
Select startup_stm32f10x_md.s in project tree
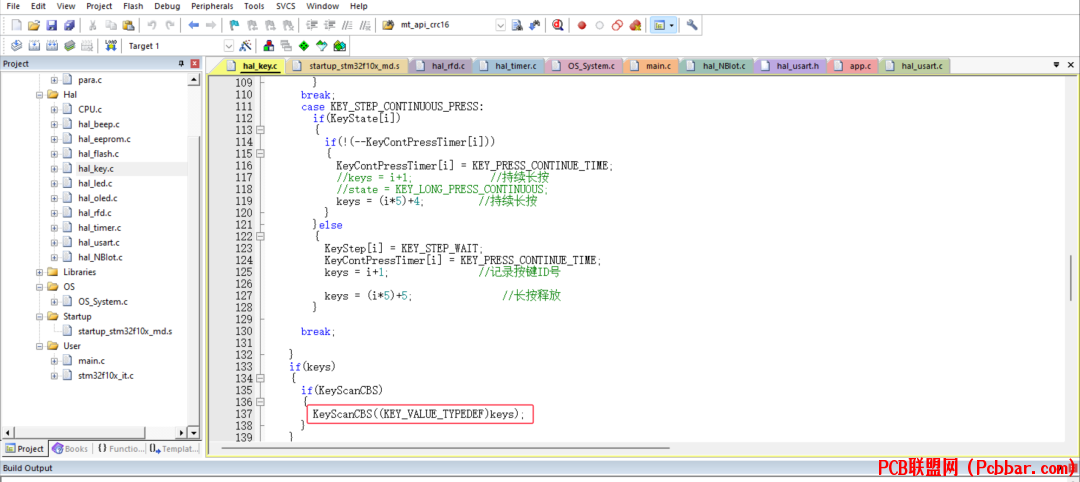(x=125, y=331)
